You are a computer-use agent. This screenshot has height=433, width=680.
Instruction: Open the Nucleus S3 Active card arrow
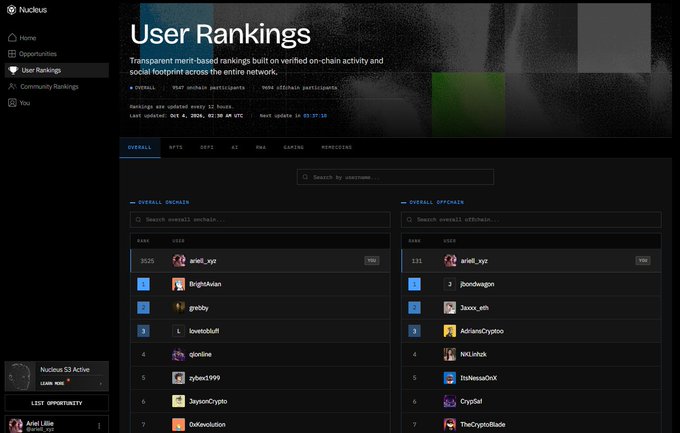point(101,384)
